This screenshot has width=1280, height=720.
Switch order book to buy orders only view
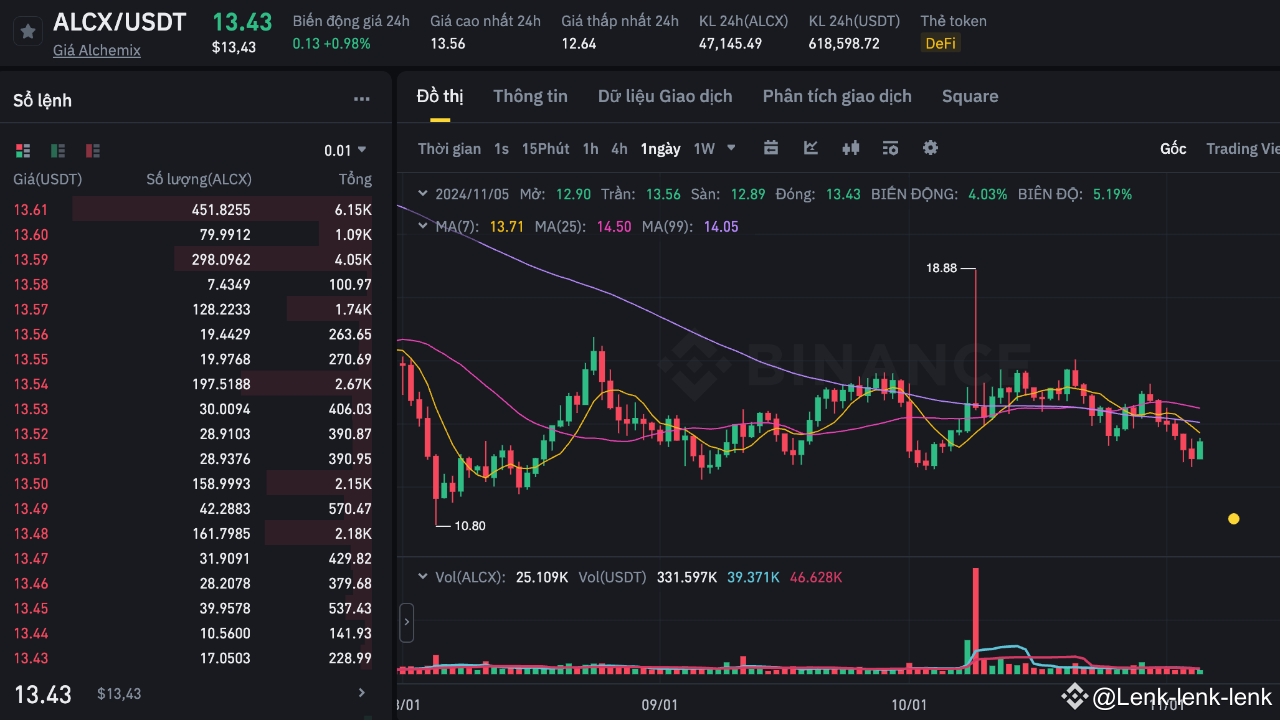pos(57,149)
